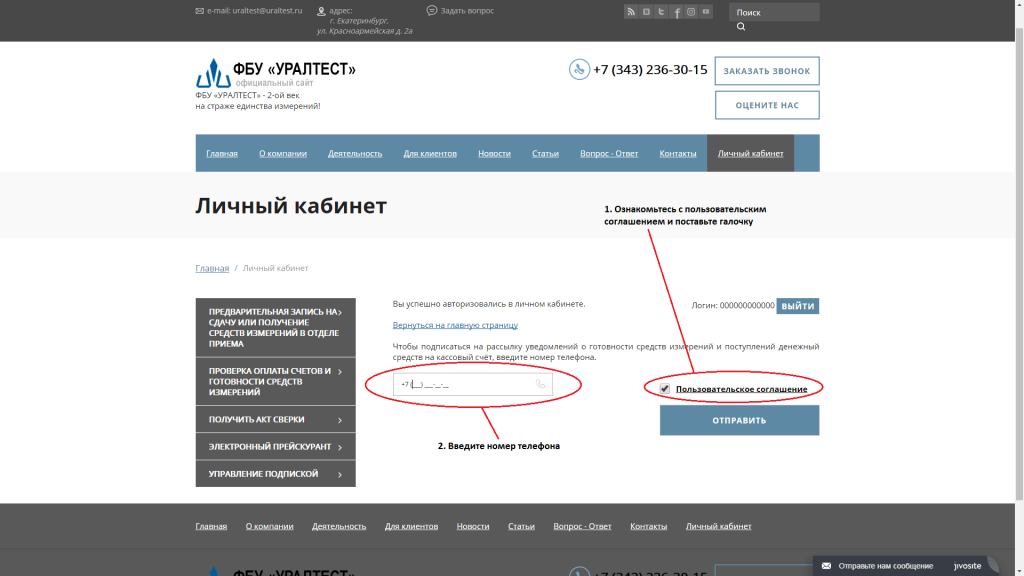Expand Предварительная запись на сдачу sidebar arrow

(x=340, y=312)
